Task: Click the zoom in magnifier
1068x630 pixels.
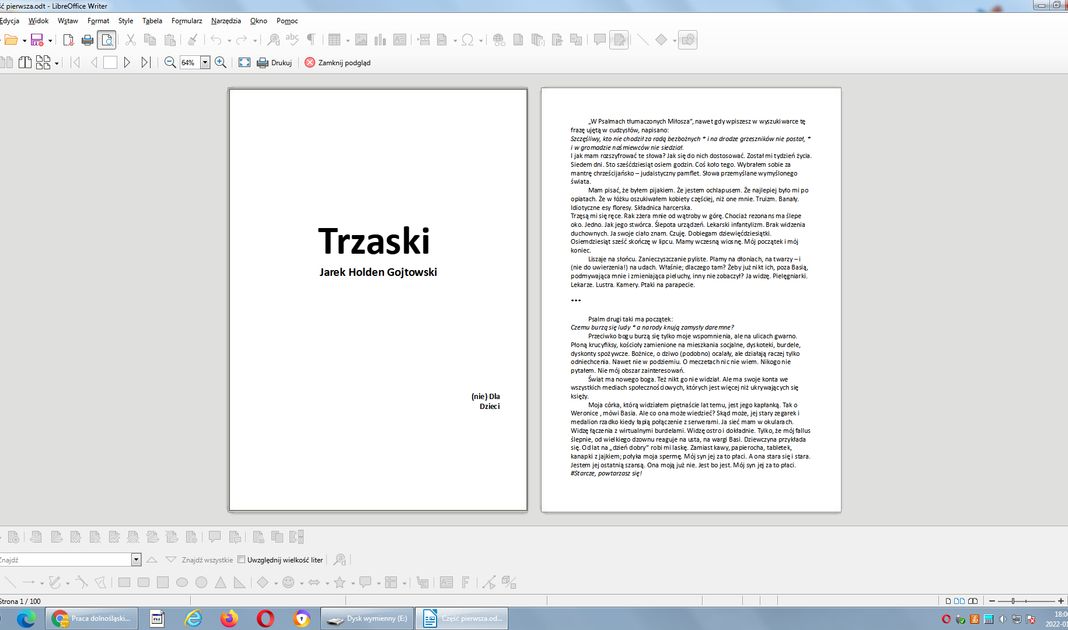Action: point(220,62)
